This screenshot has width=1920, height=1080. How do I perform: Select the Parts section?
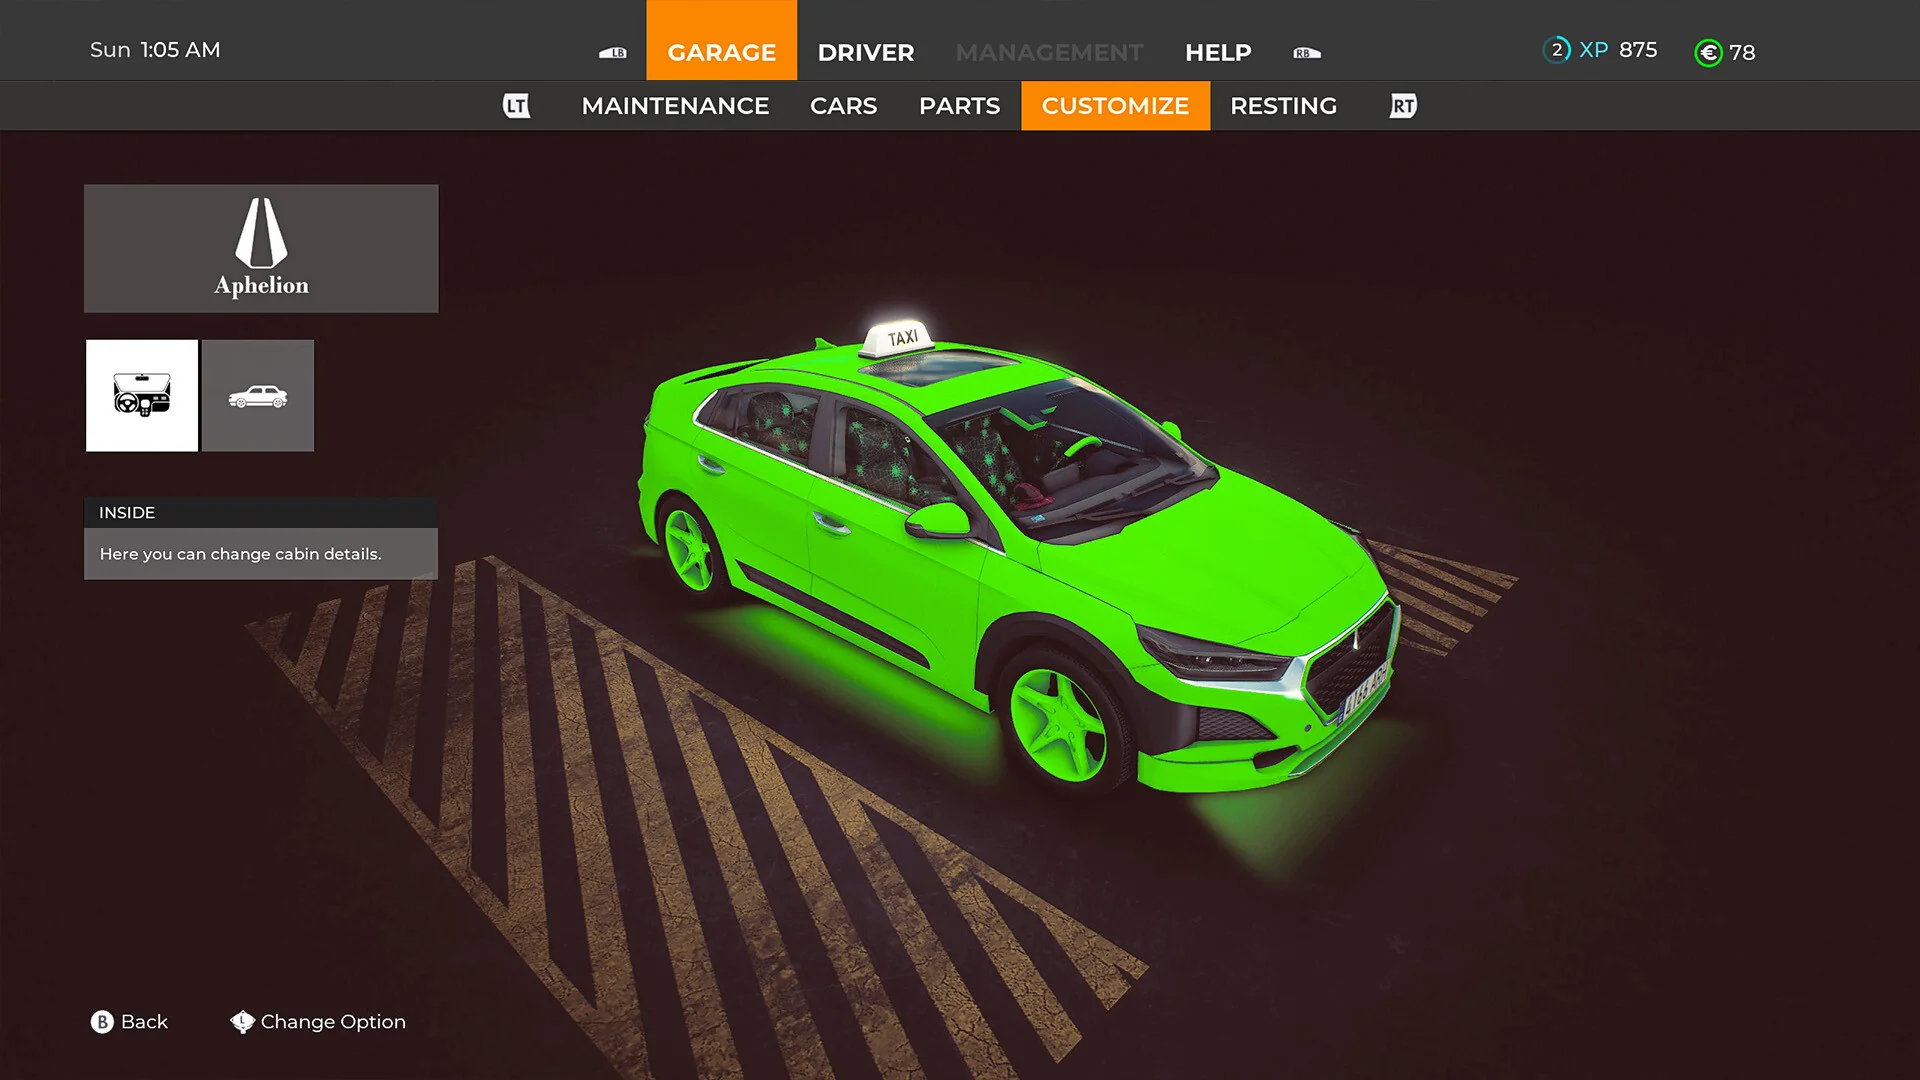958,105
